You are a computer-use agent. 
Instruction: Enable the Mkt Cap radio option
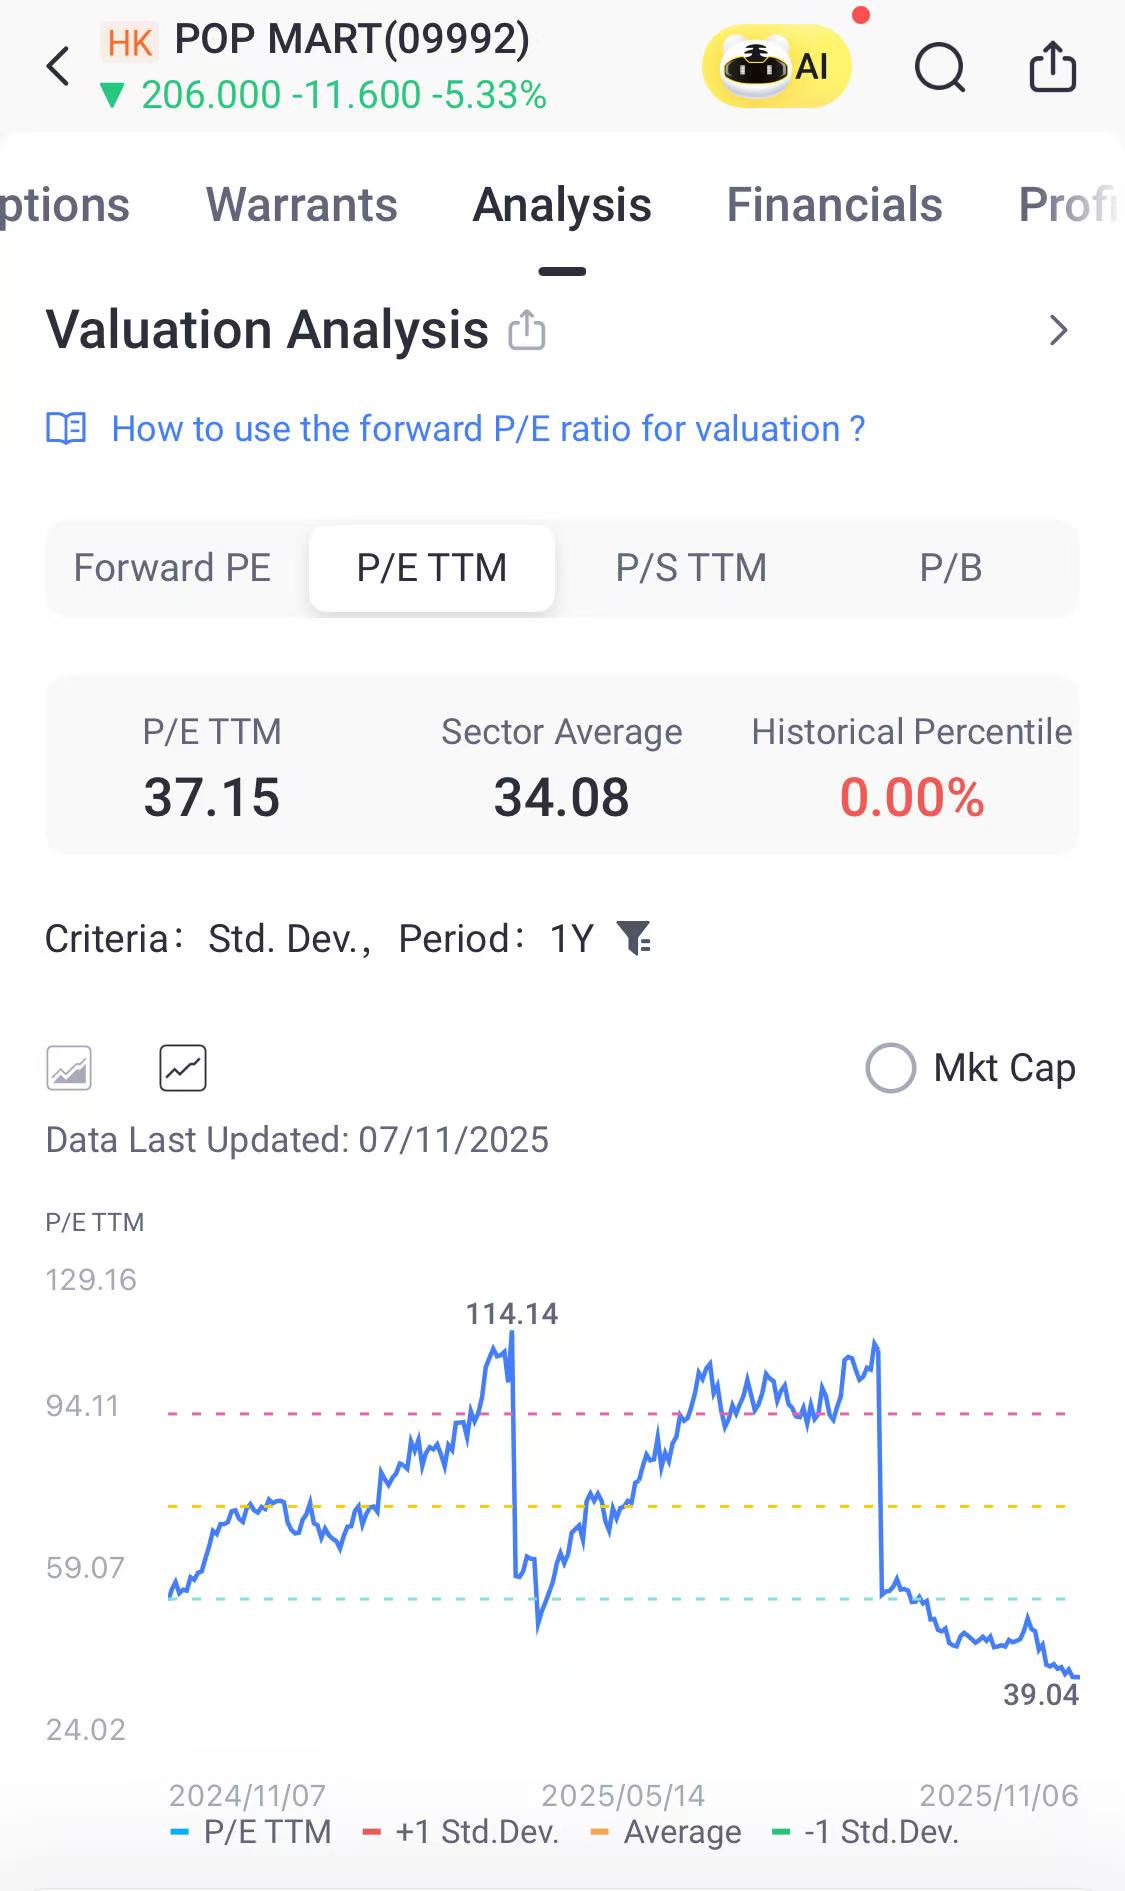890,1068
